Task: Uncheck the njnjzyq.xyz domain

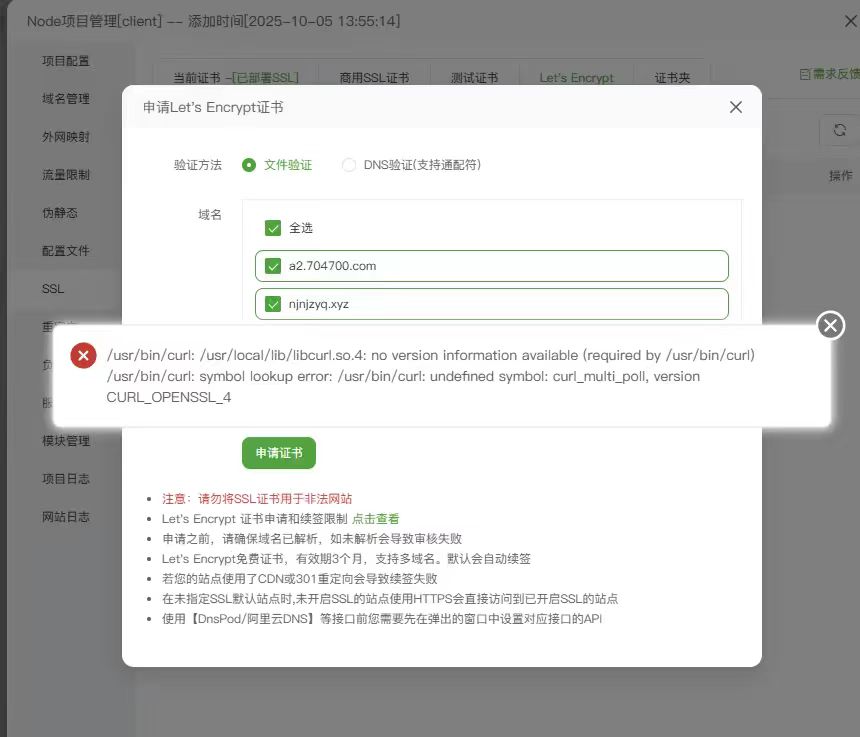Action: (273, 304)
